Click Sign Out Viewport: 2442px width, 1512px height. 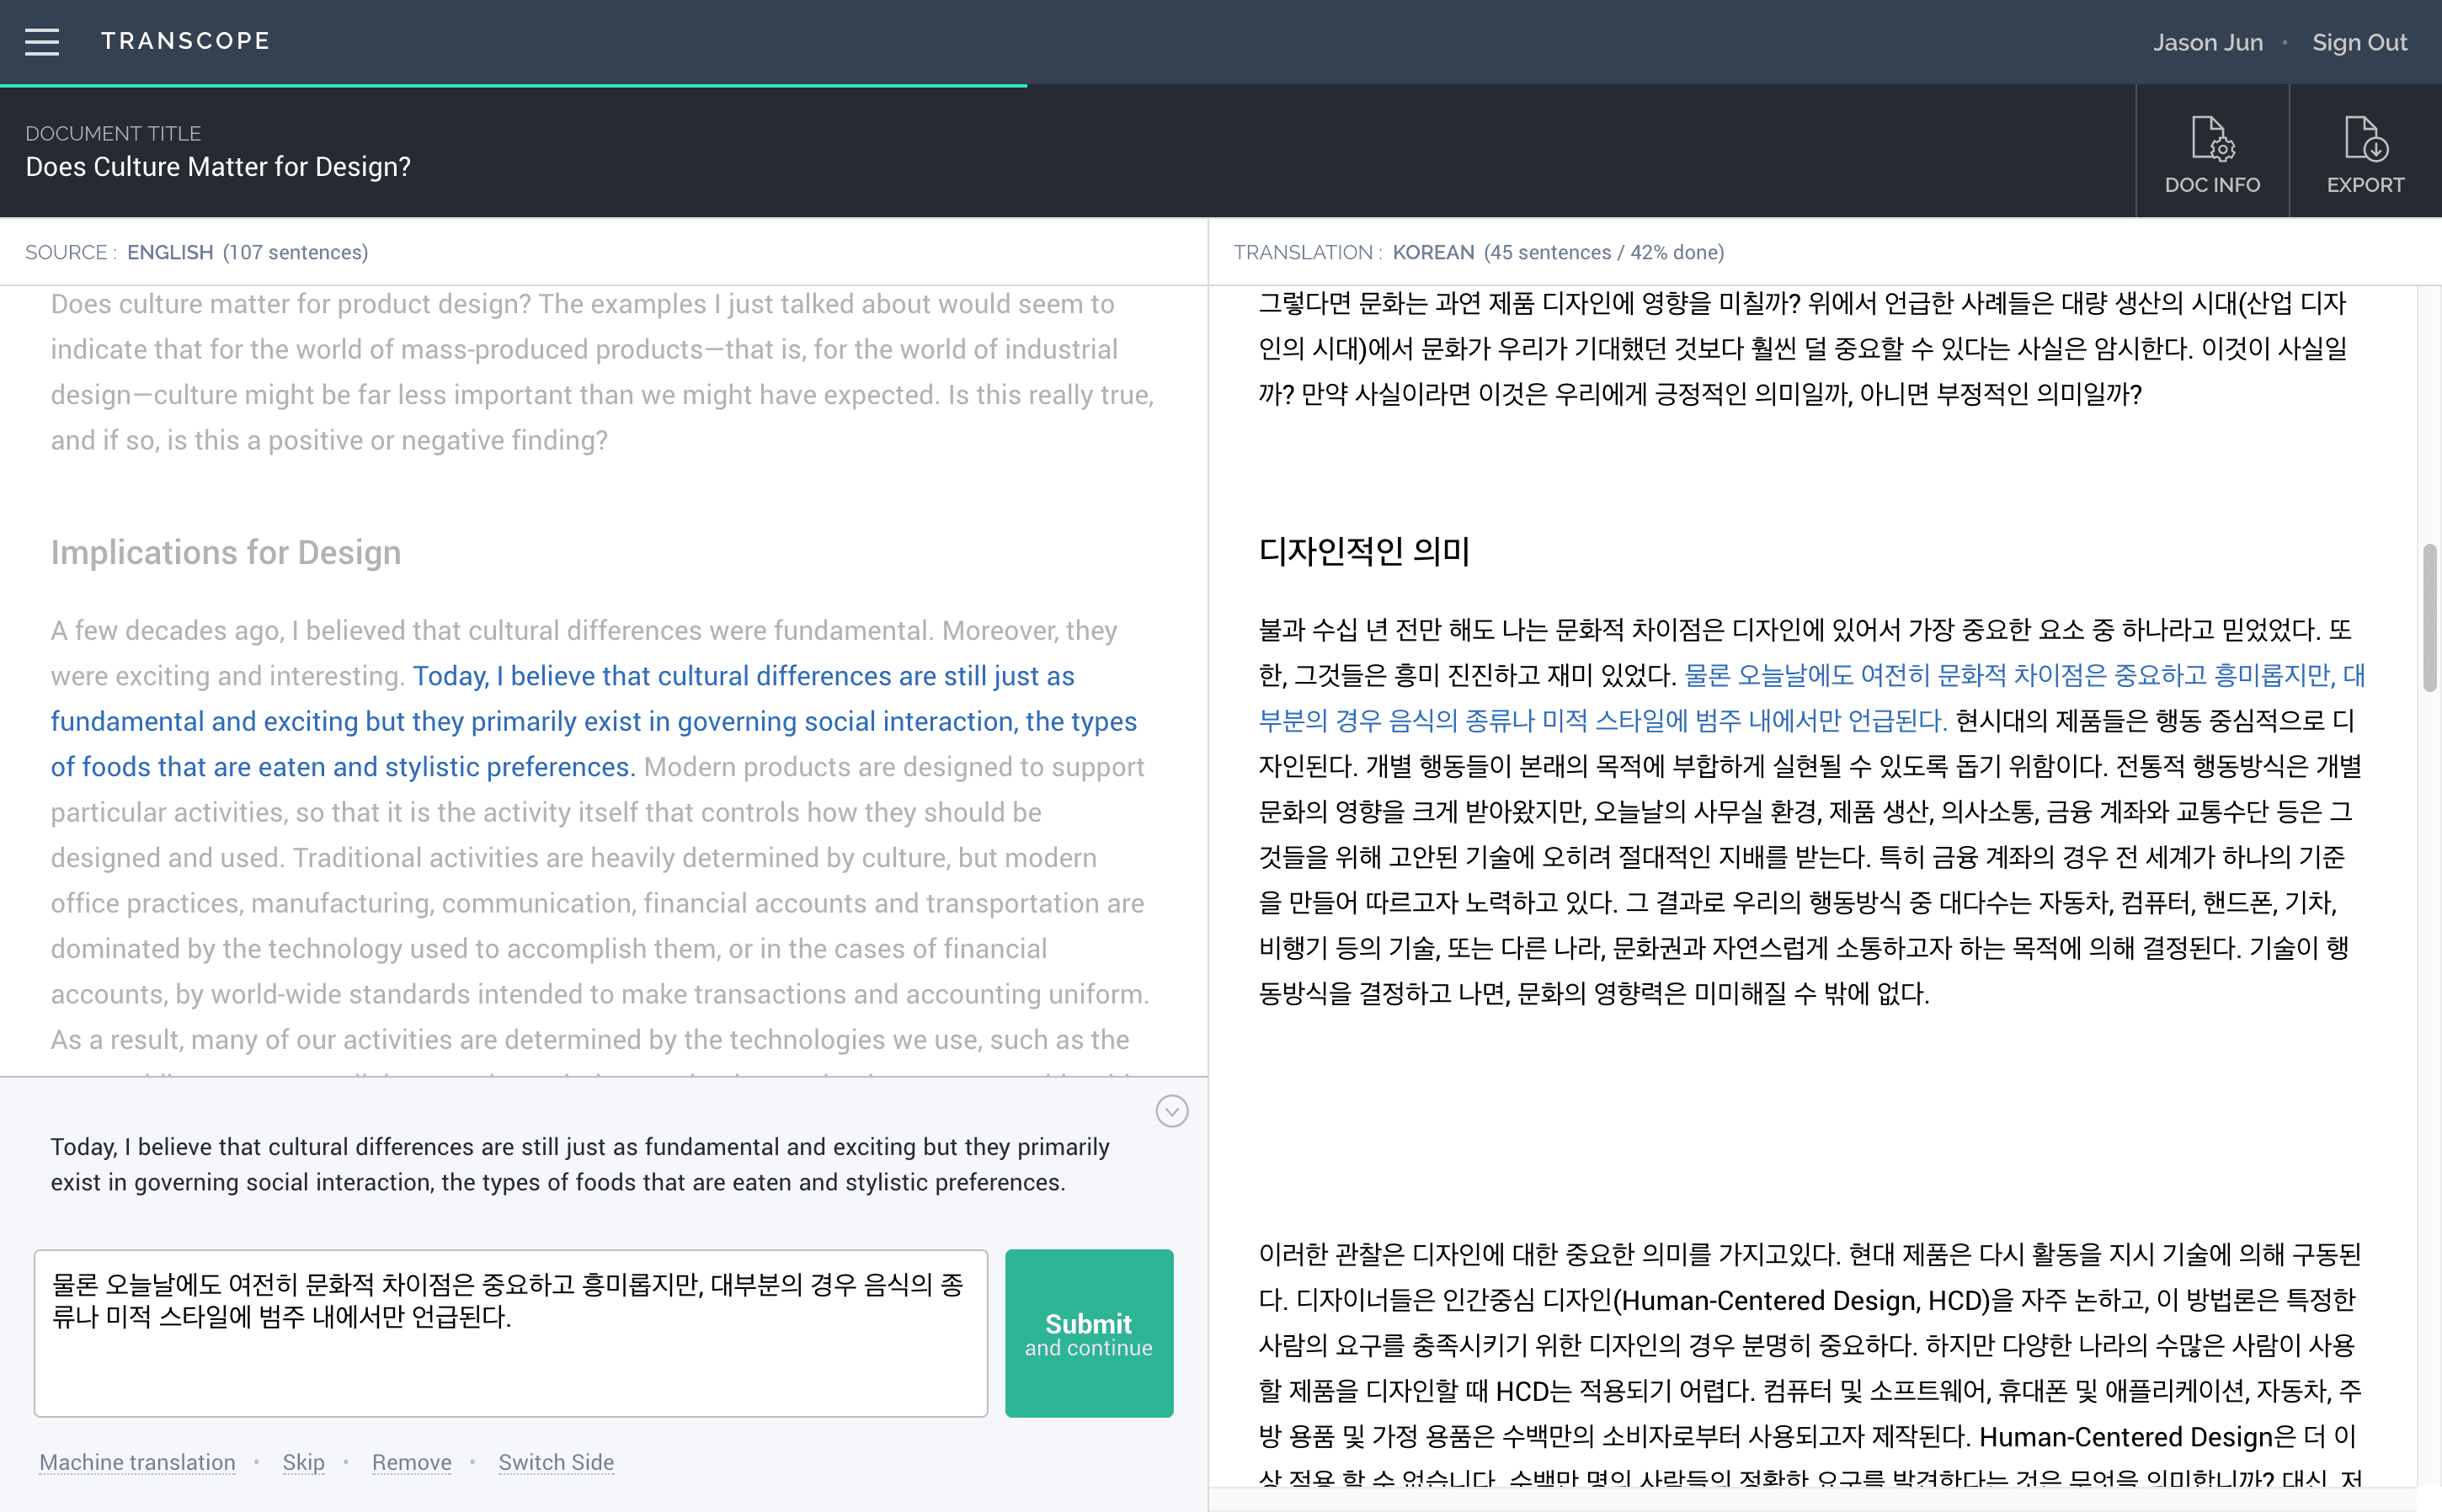[x=2360, y=41]
